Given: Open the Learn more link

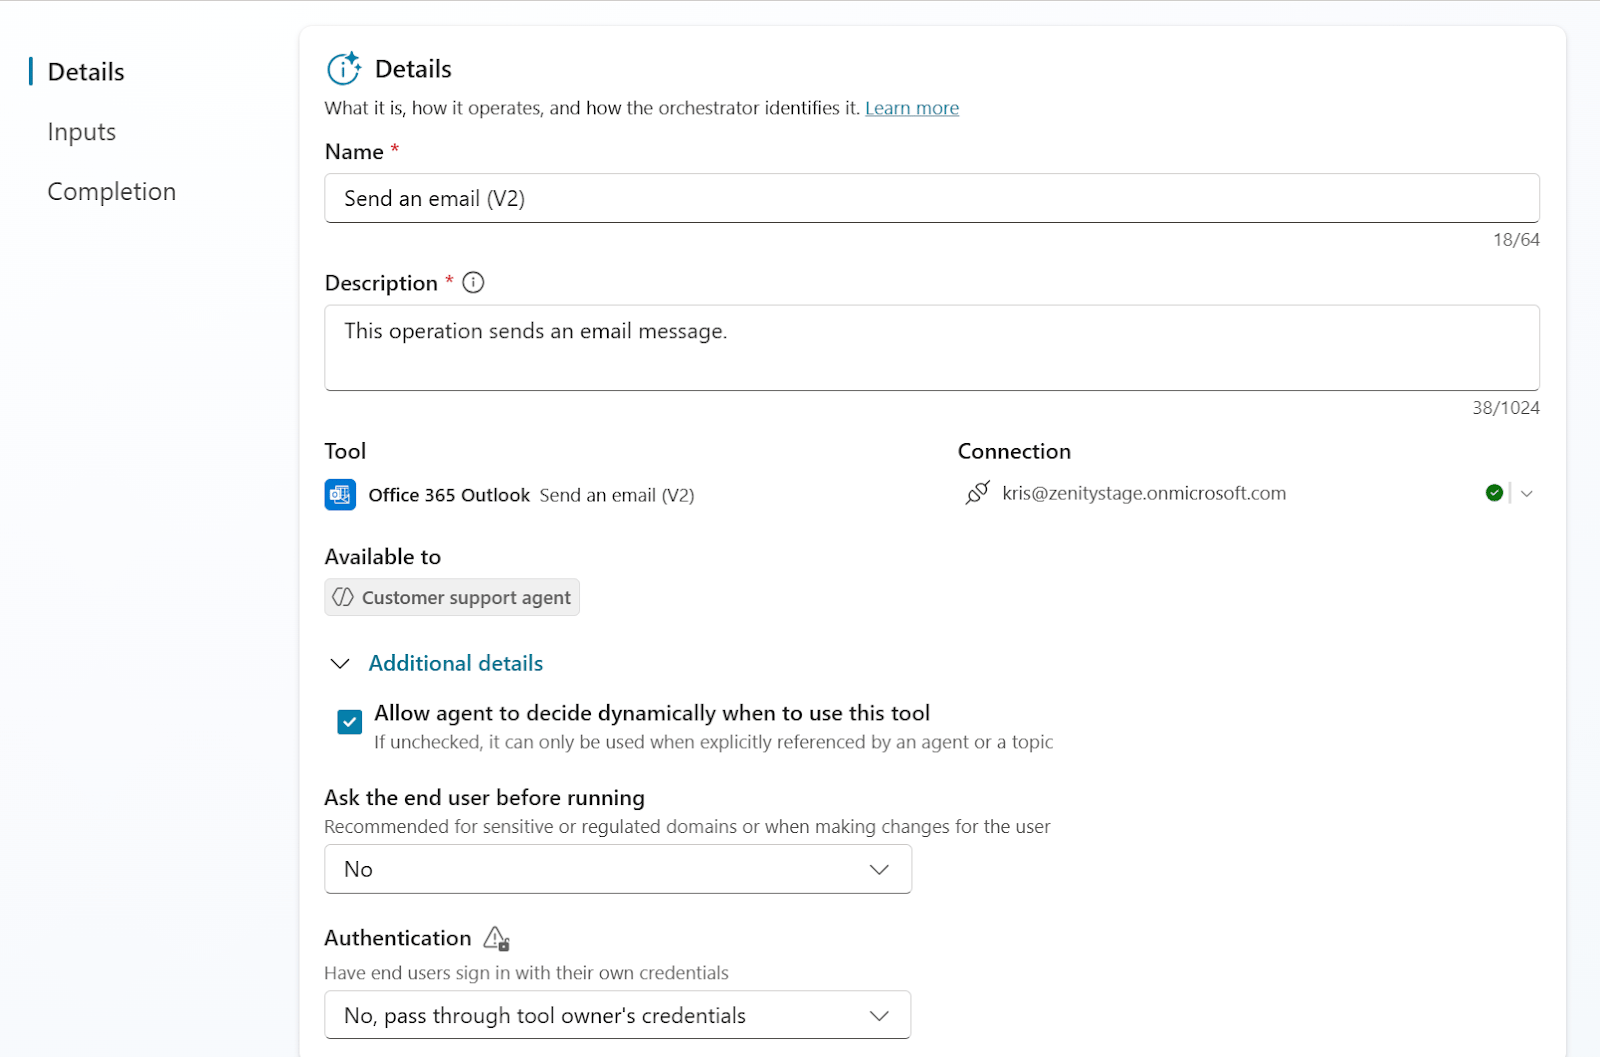Looking at the screenshot, I should tap(912, 108).
